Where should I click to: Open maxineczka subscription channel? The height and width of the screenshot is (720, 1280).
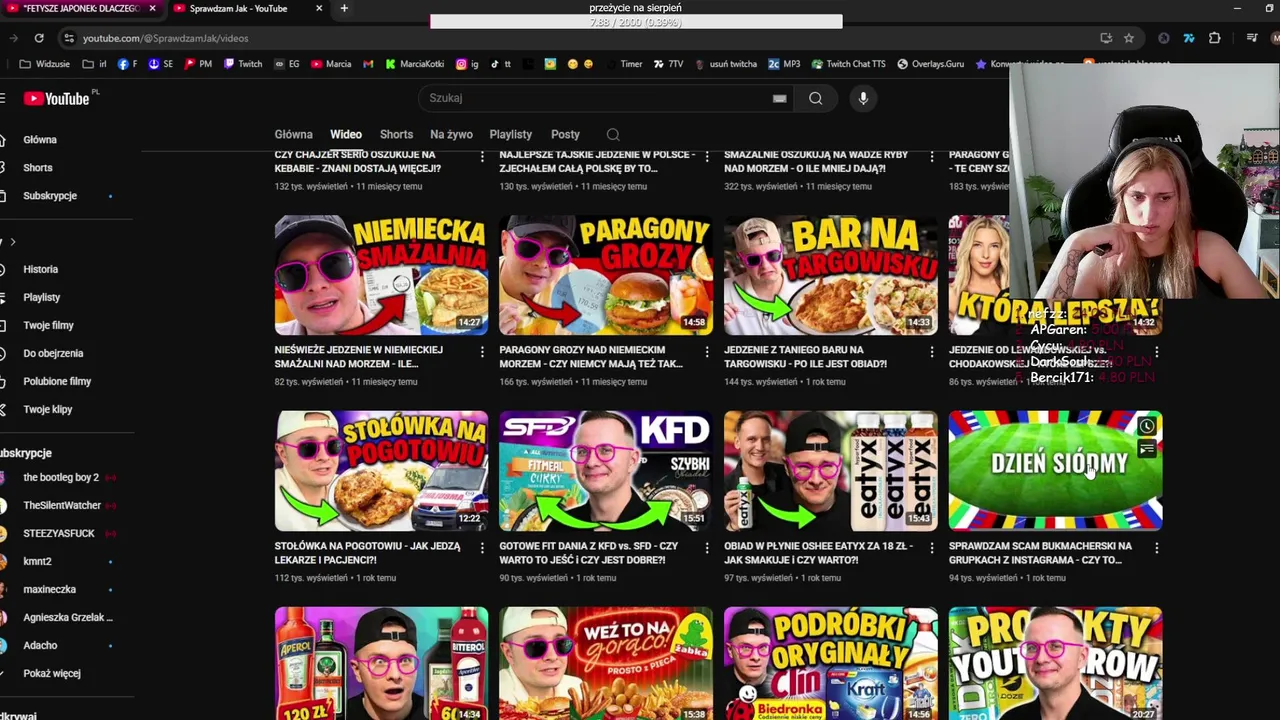point(49,589)
